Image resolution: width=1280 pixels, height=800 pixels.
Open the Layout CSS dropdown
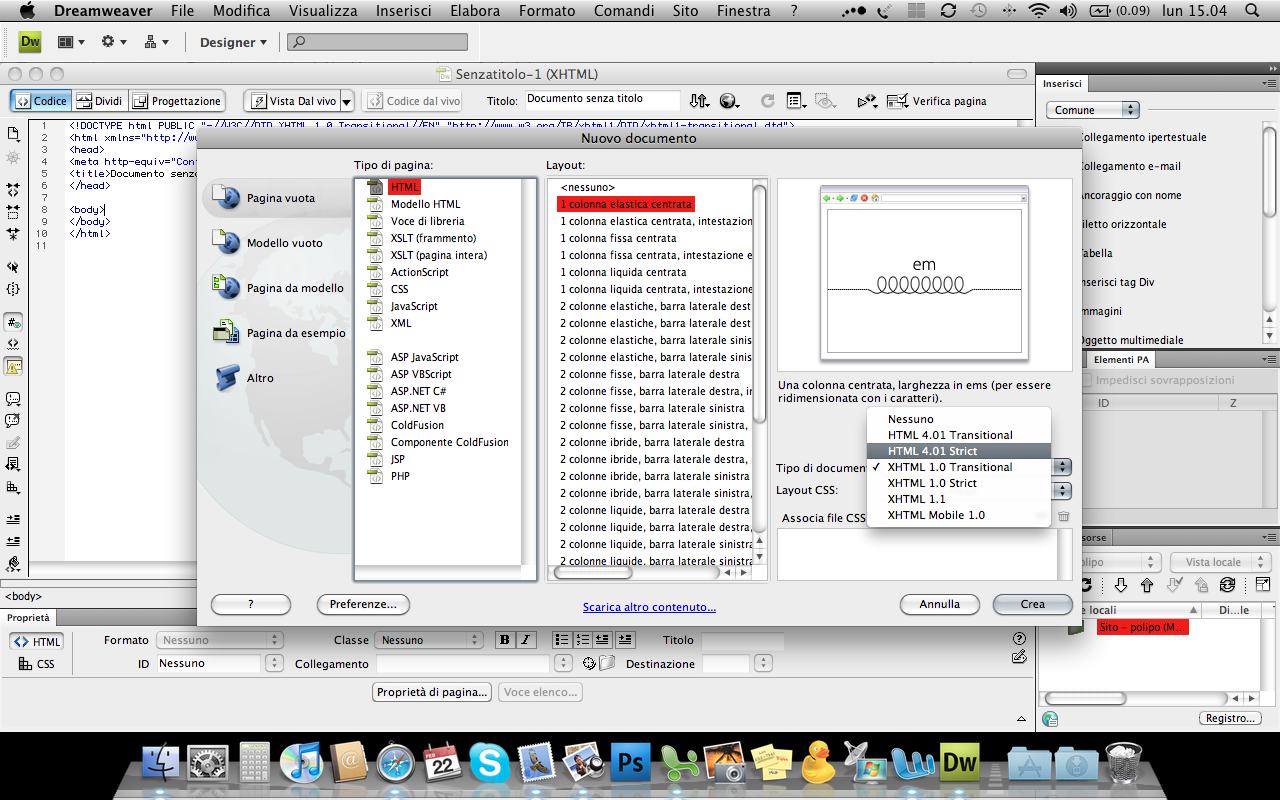(1062, 491)
